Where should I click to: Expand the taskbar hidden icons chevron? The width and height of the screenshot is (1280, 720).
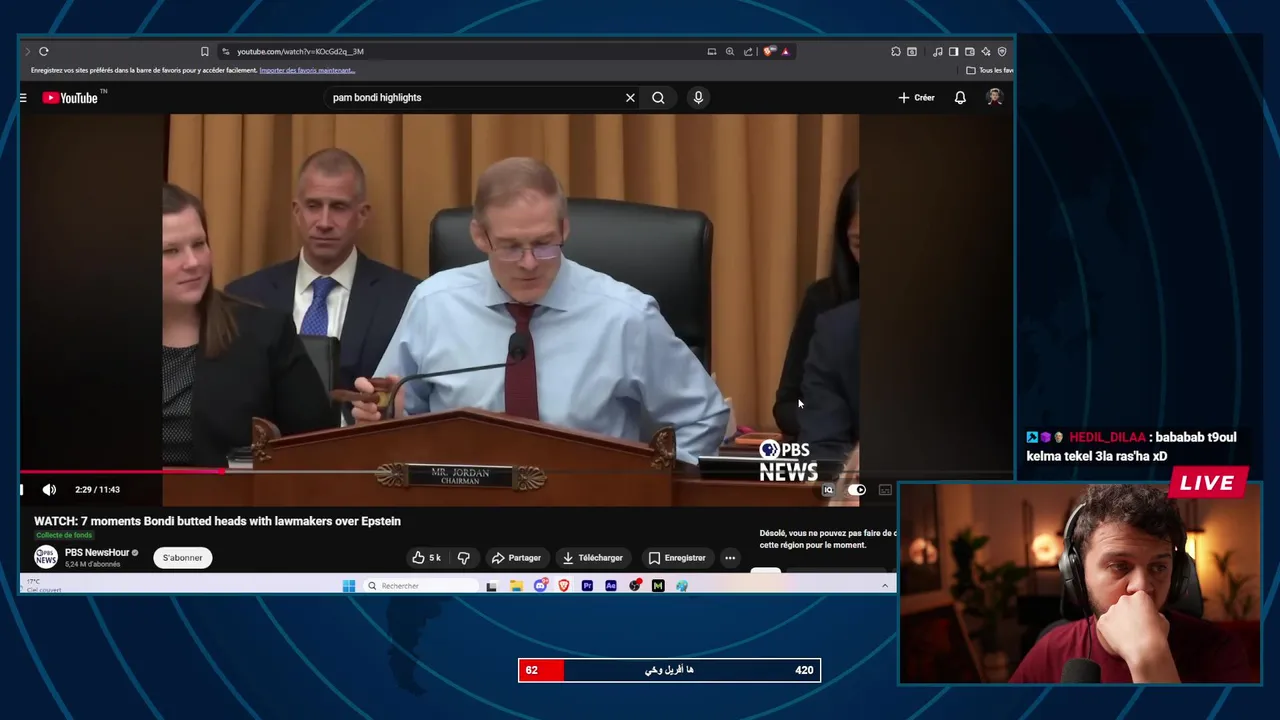click(885, 586)
